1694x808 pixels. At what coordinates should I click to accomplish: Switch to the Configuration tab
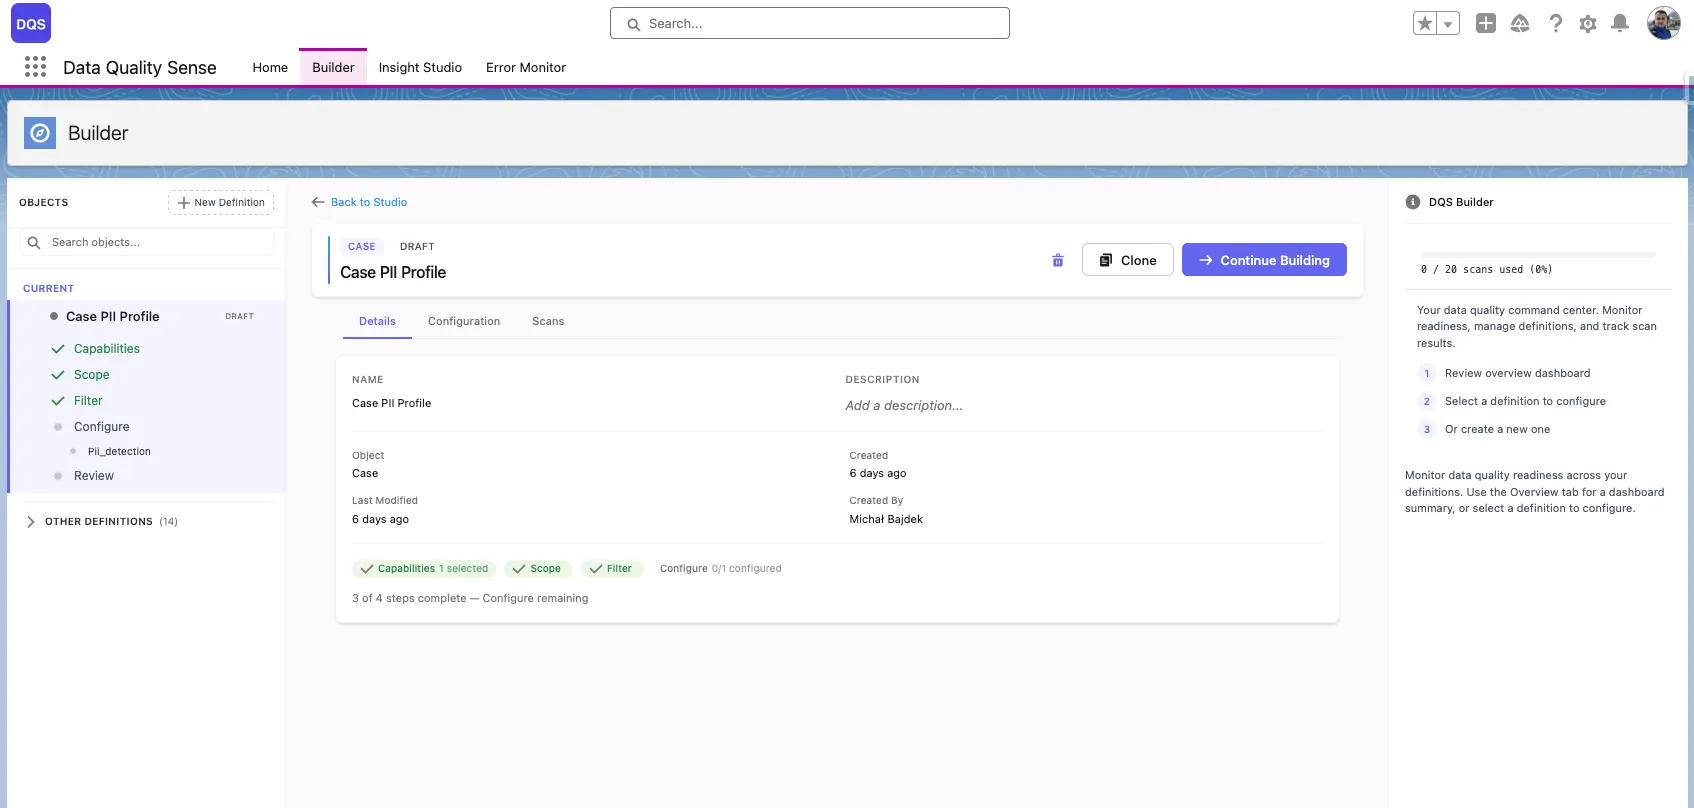(x=464, y=321)
